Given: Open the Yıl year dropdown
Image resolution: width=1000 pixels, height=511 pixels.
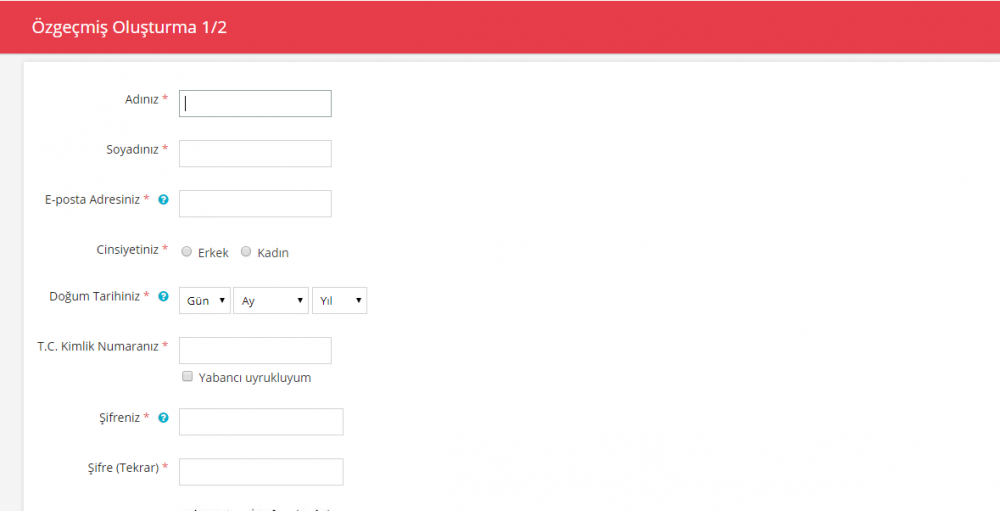Looking at the screenshot, I should point(339,300).
